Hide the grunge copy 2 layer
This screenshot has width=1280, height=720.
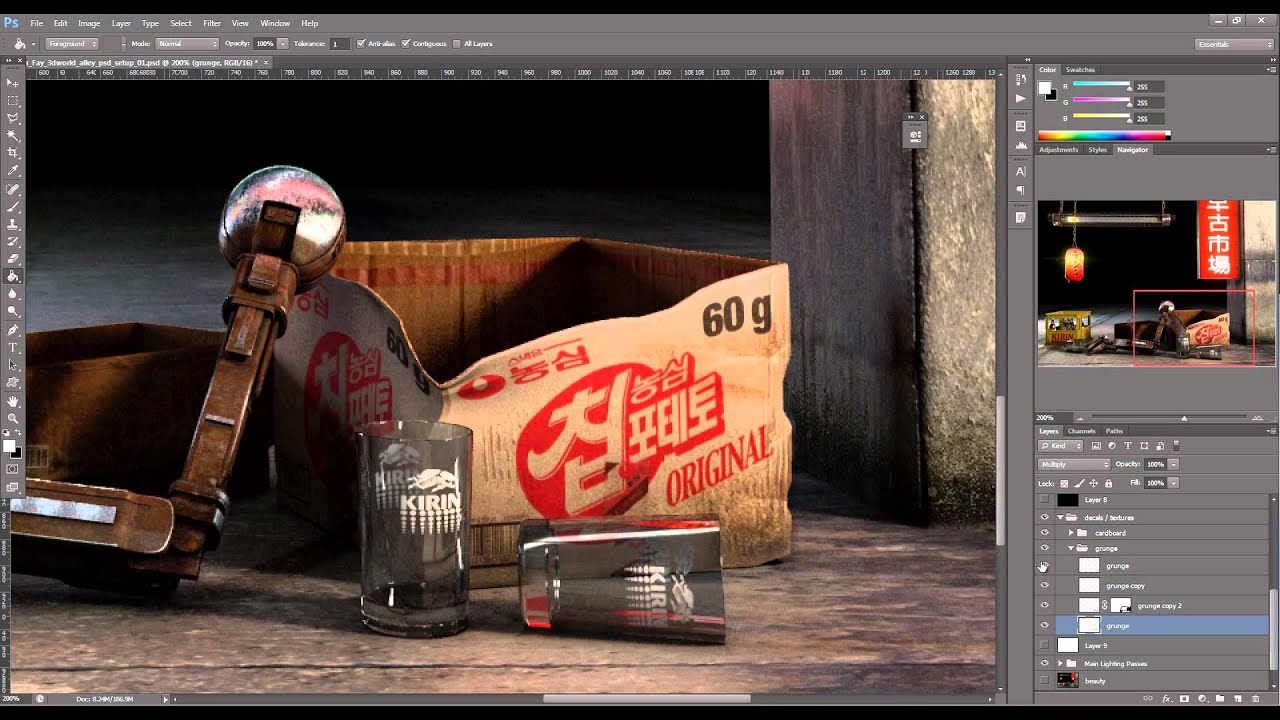[1045, 605]
